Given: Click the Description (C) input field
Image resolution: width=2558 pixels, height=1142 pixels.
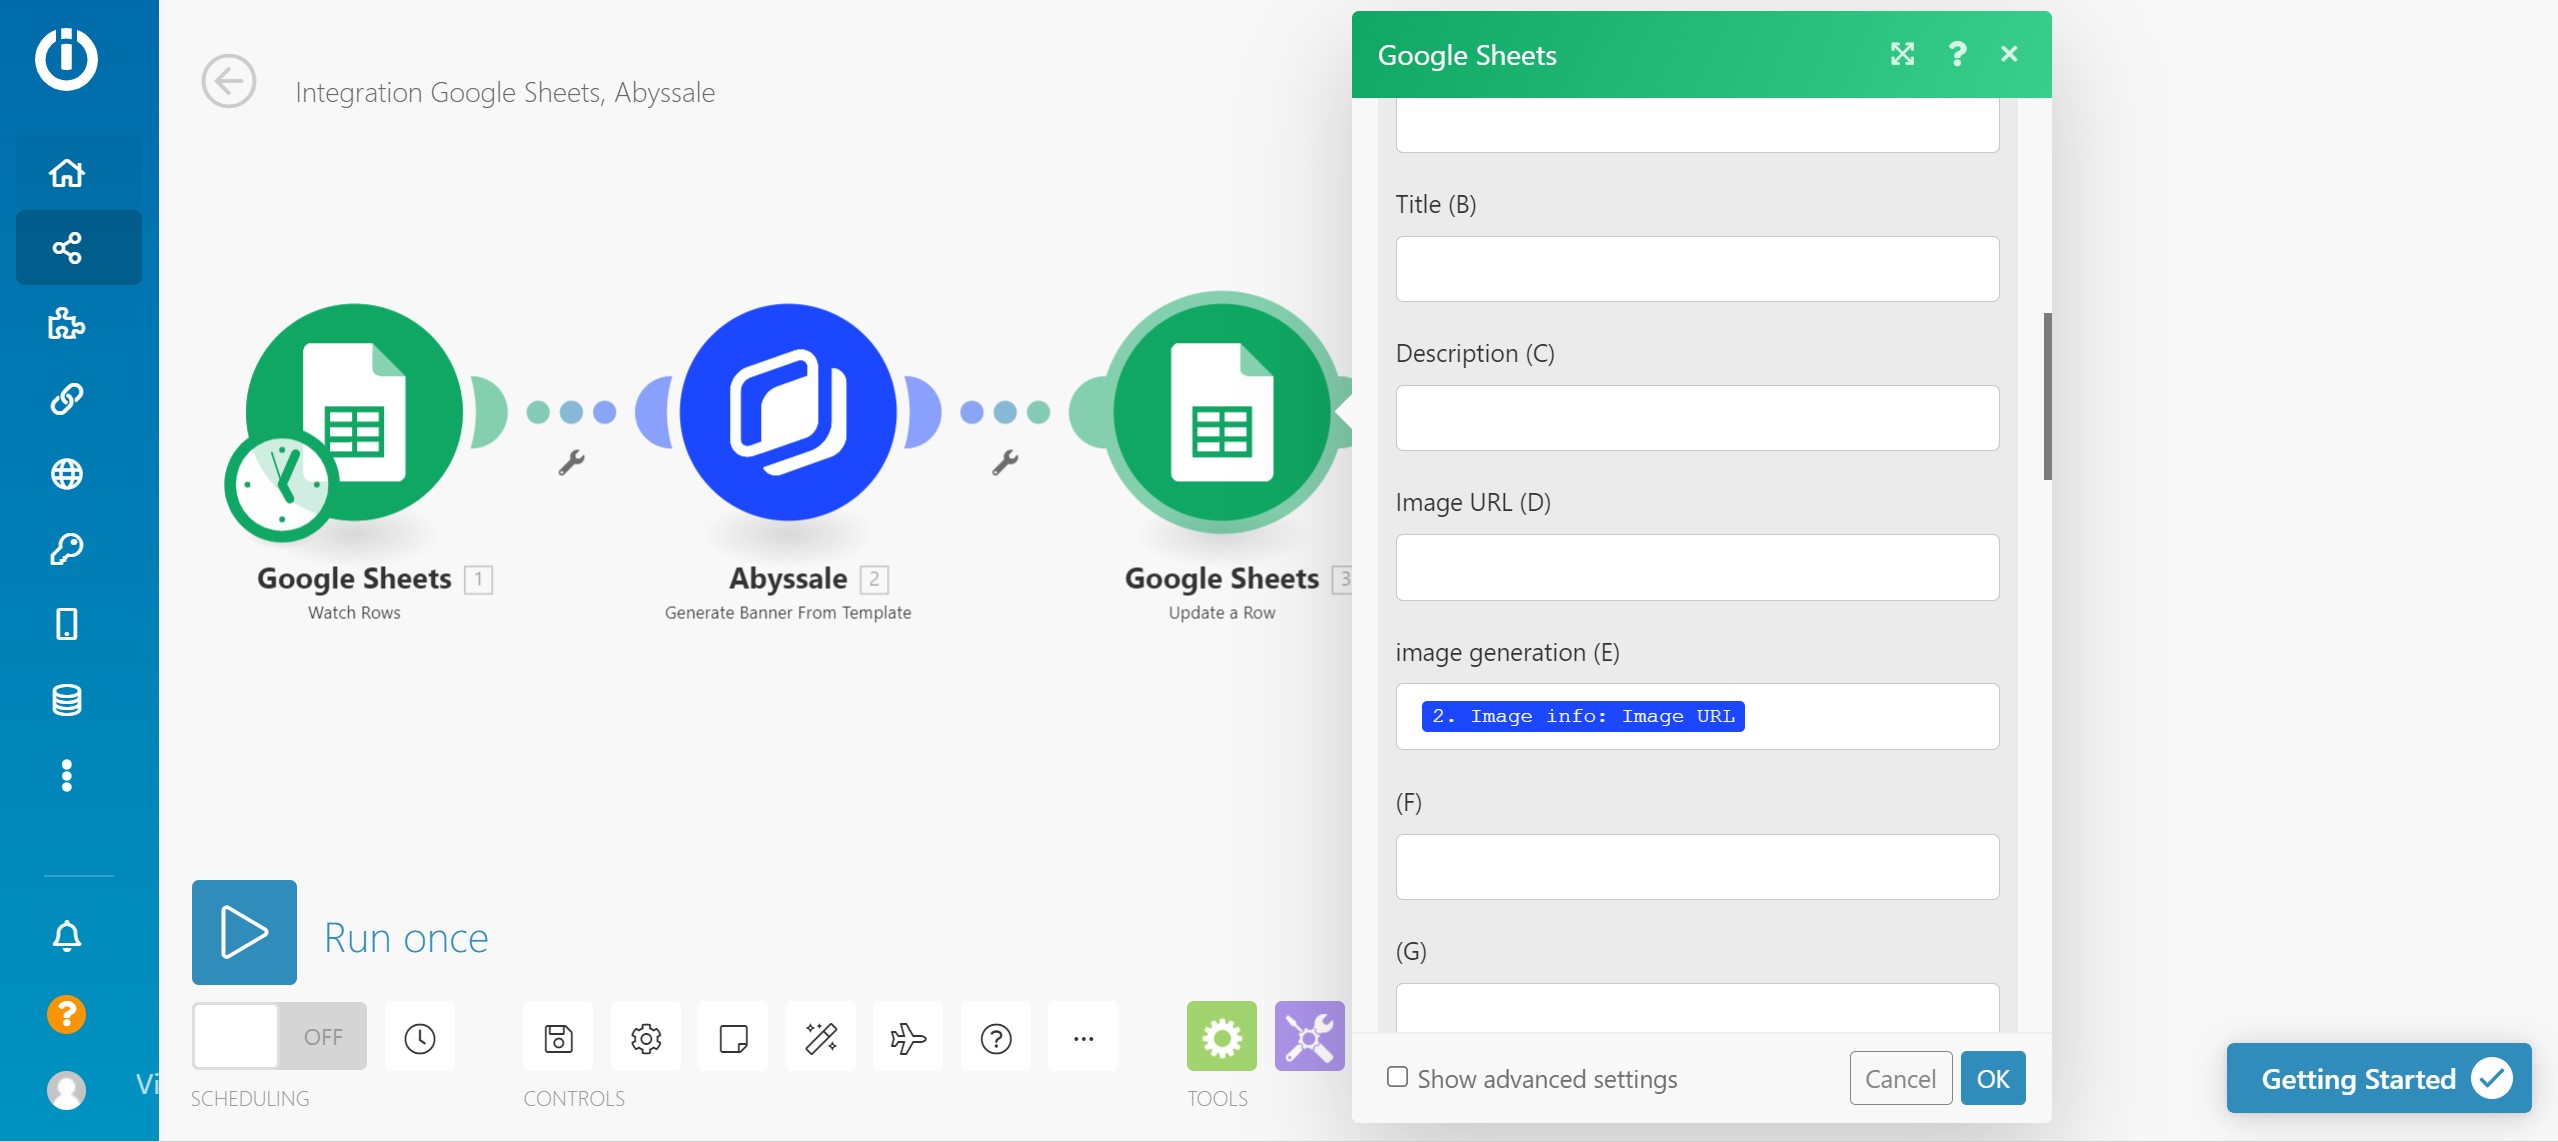Looking at the screenshot, I should [x=1697, y=418].
